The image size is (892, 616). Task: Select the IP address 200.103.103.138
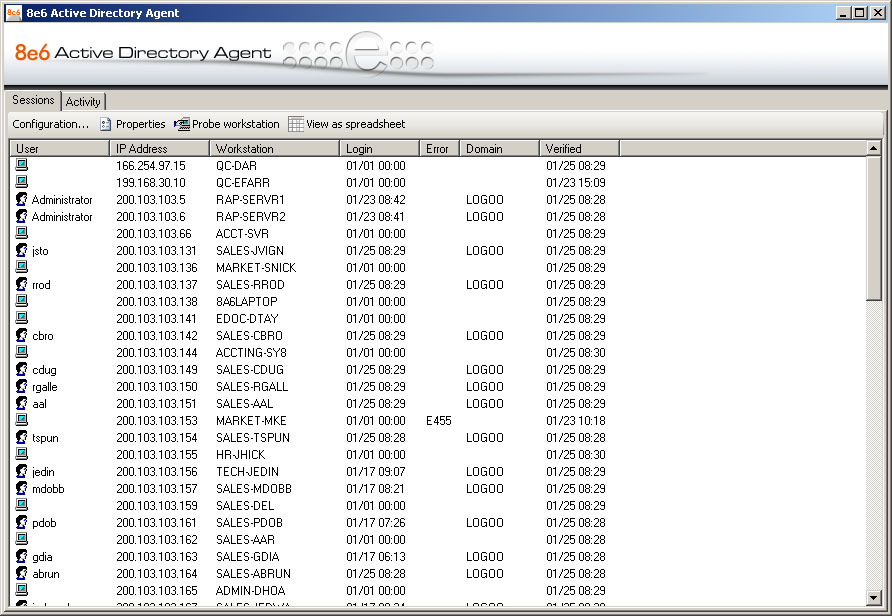[157, 301]
